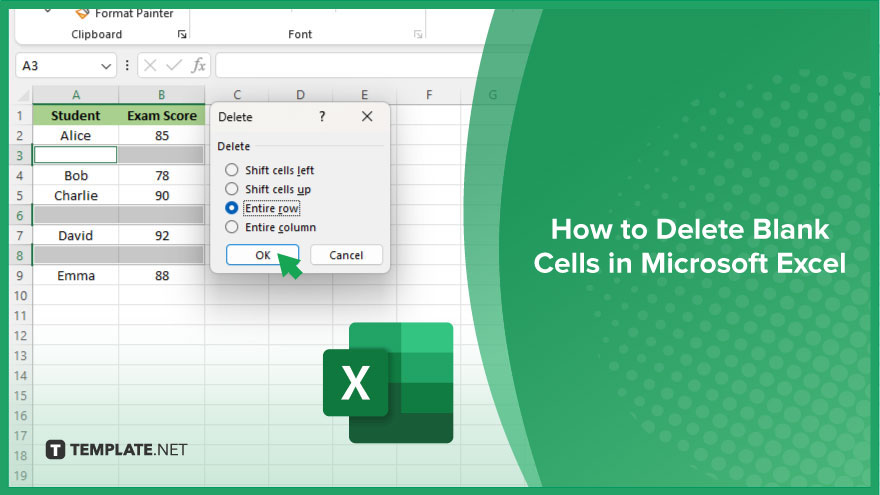This screenshot has height=495, width=880.
Task: Open the Clipboard dialog launcher
Action: pyautogui.click(x=182, y=34)
